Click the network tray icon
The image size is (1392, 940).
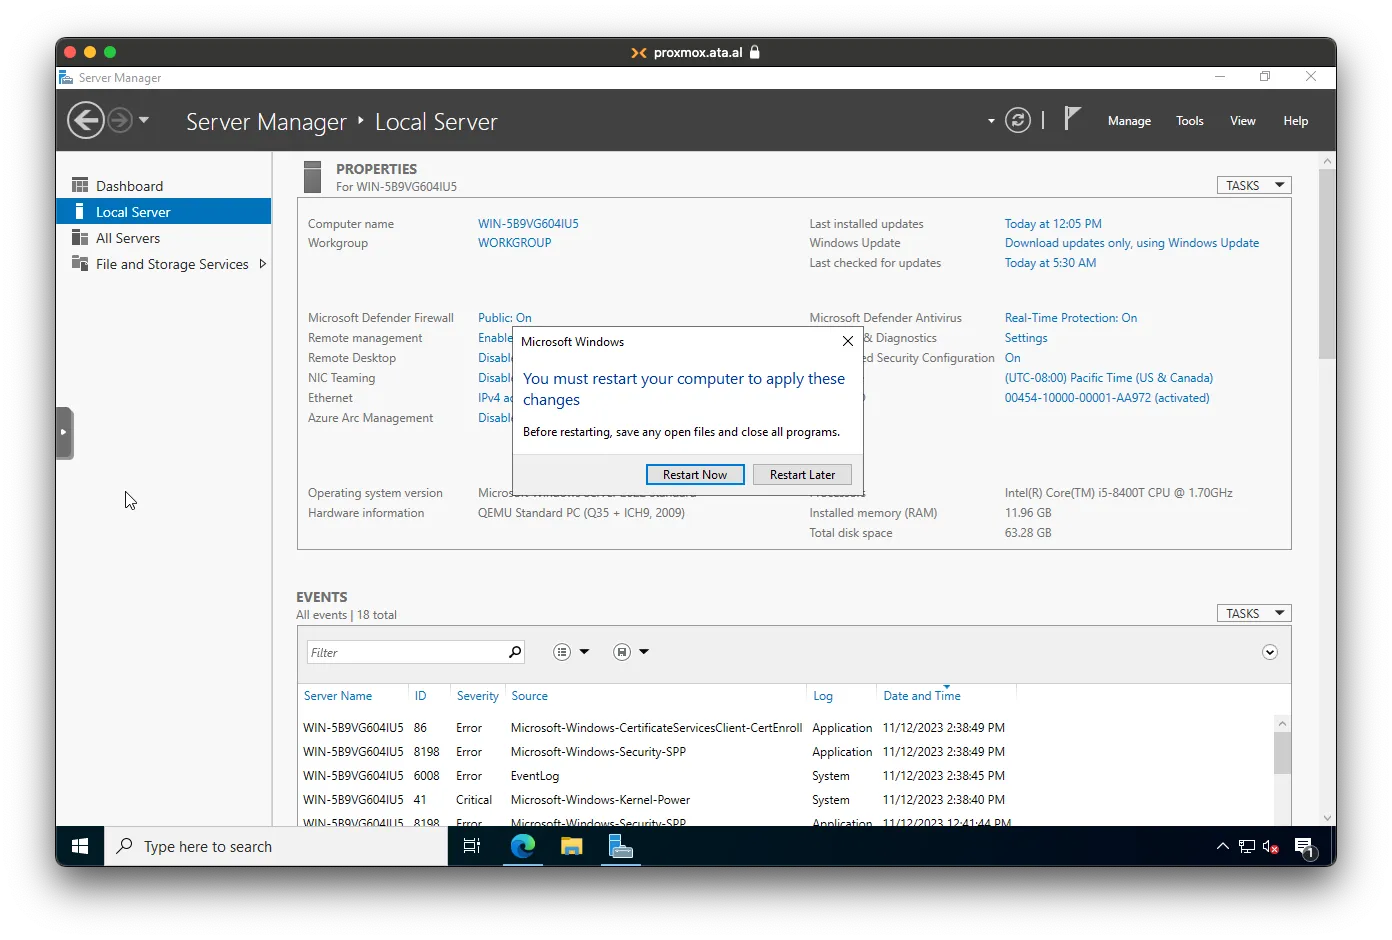tap(1247, 846)
